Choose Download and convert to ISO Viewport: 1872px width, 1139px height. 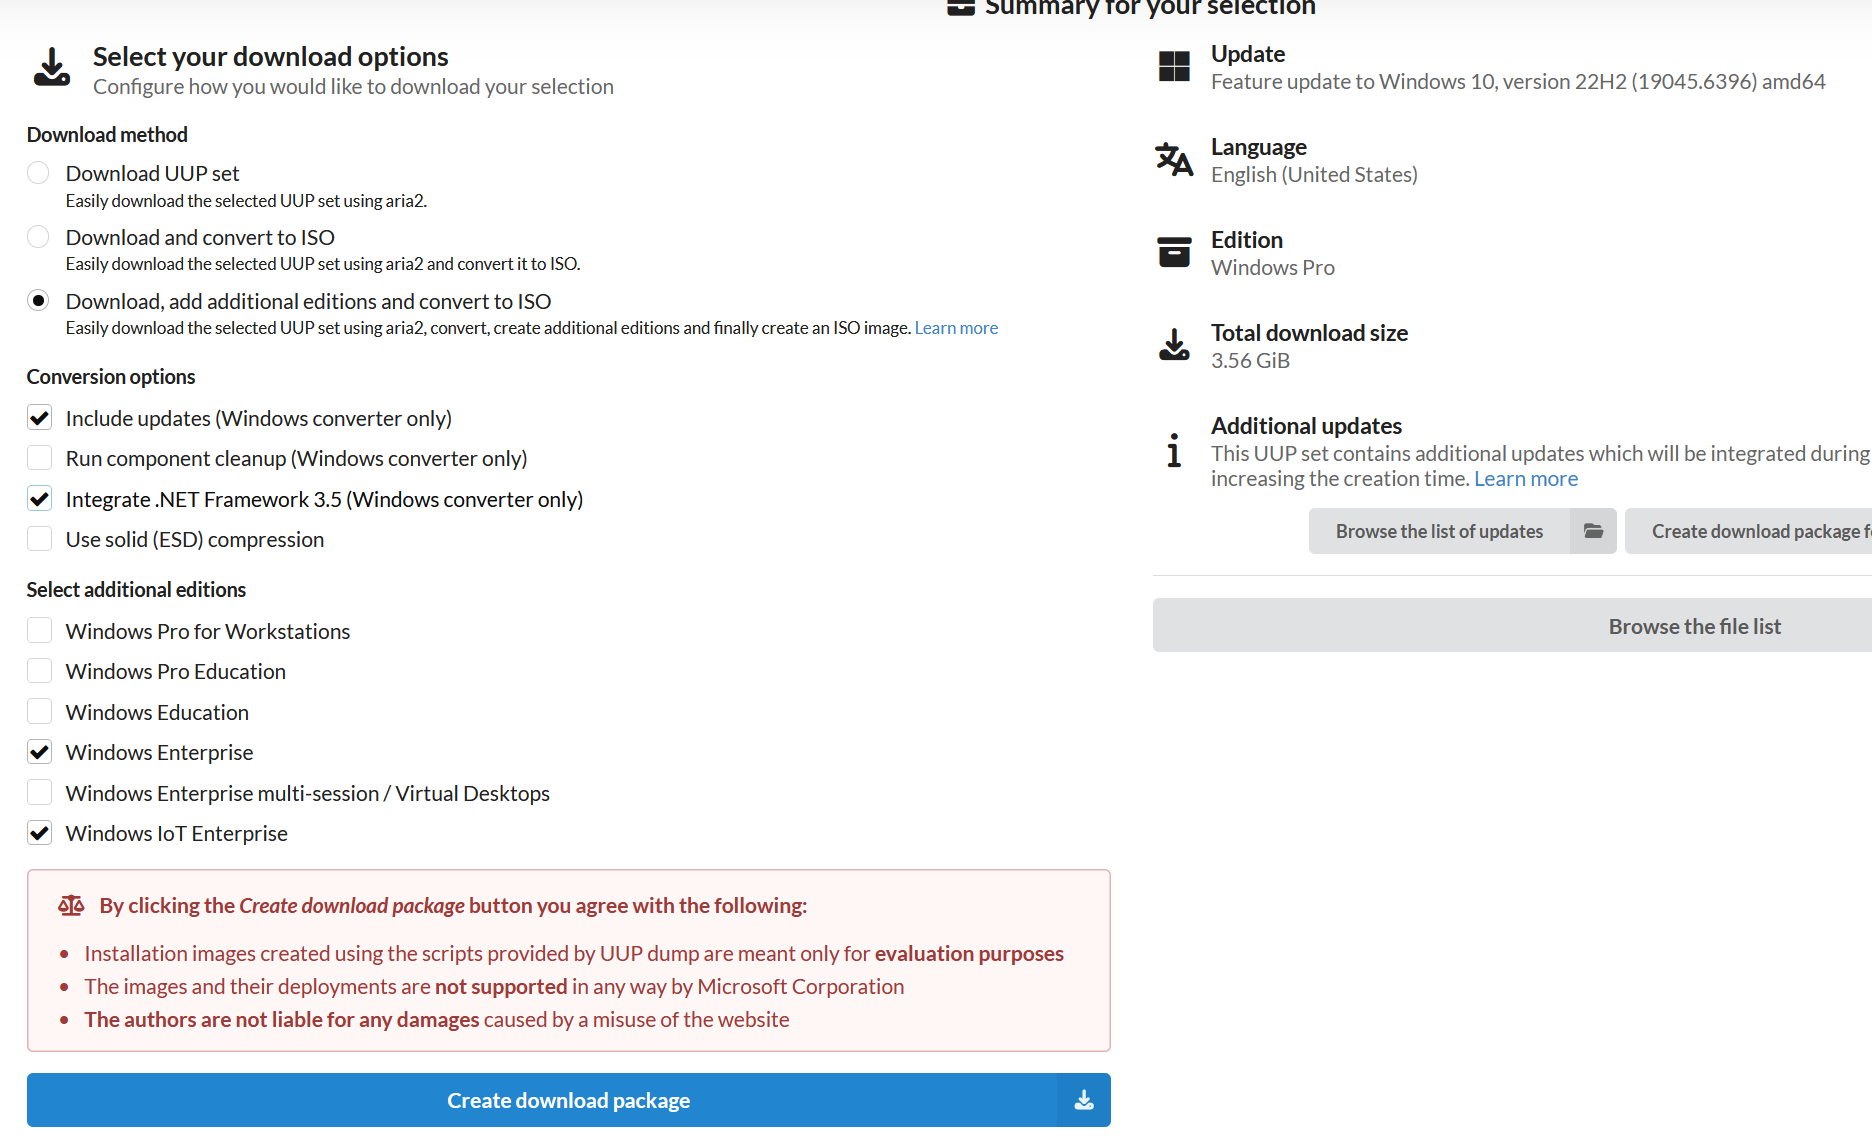(38, 237)
